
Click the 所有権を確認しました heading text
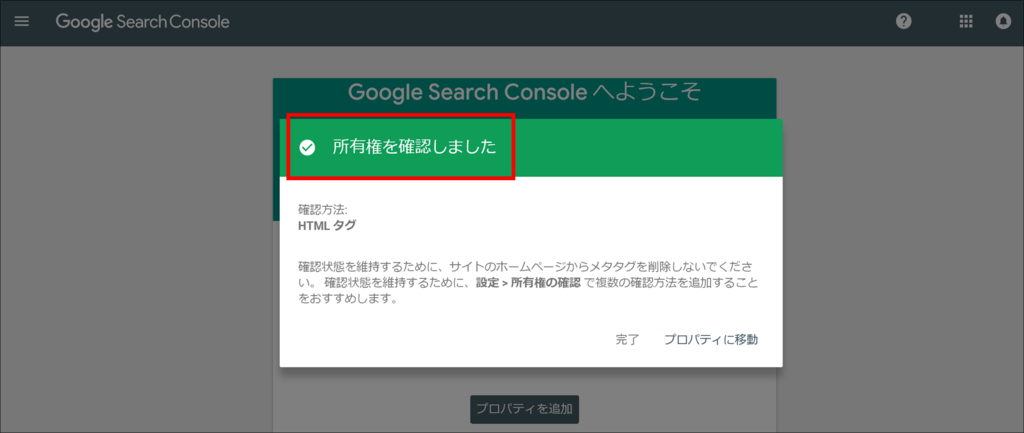pyautogui.click(x=415, y=148)
